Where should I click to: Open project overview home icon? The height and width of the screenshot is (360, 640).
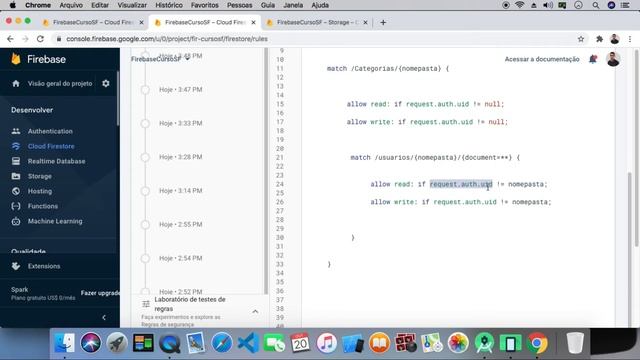[x=16, y=84]
